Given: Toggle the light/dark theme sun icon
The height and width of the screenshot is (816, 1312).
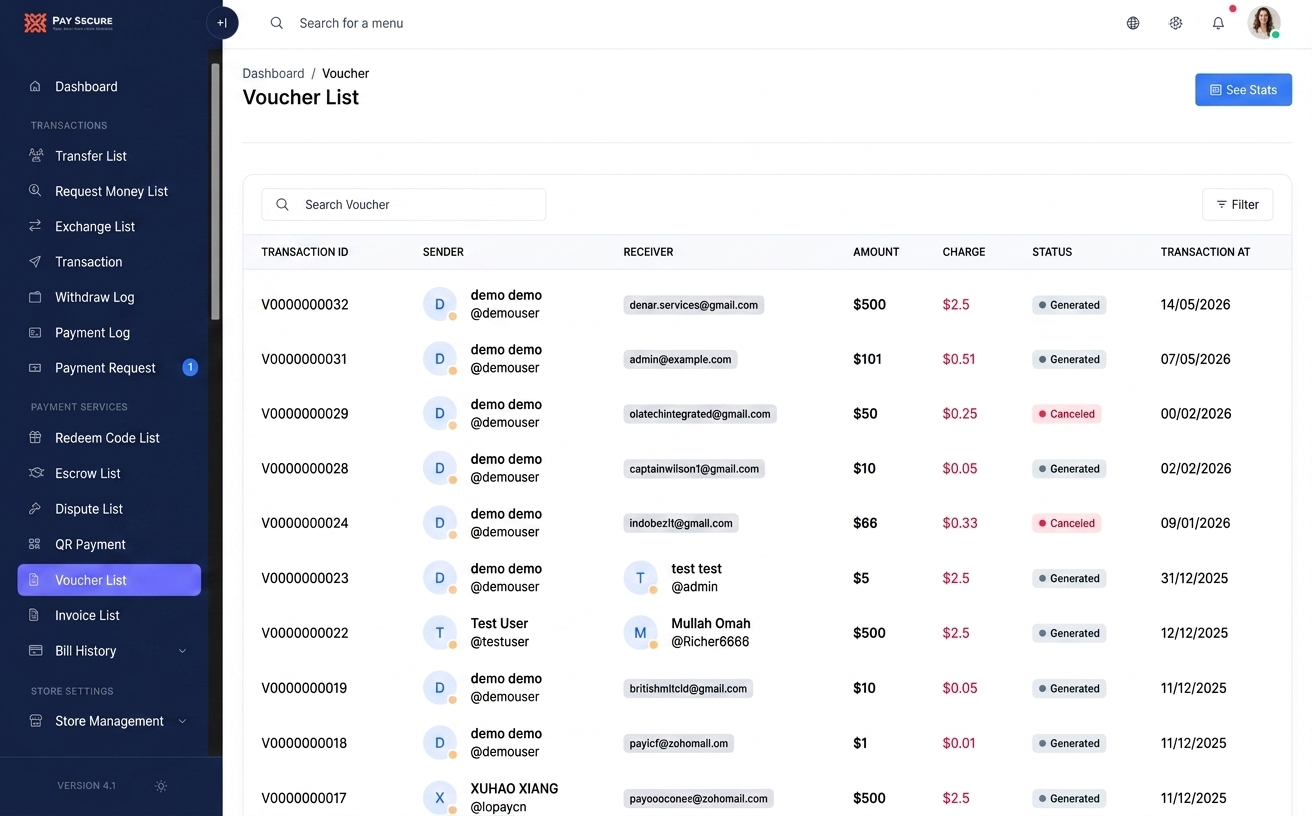Looking at the screenshot, I should [x=161, y=786].
